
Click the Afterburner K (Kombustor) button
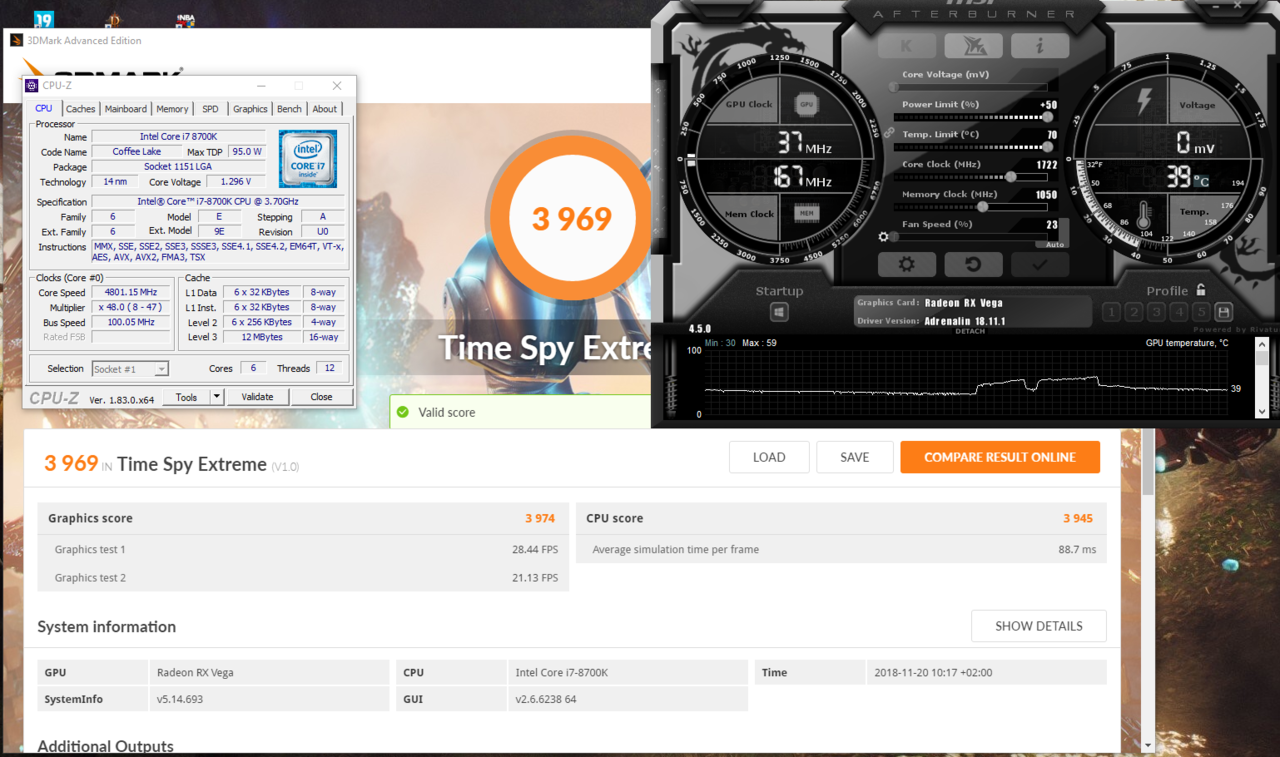coord(906,46)
